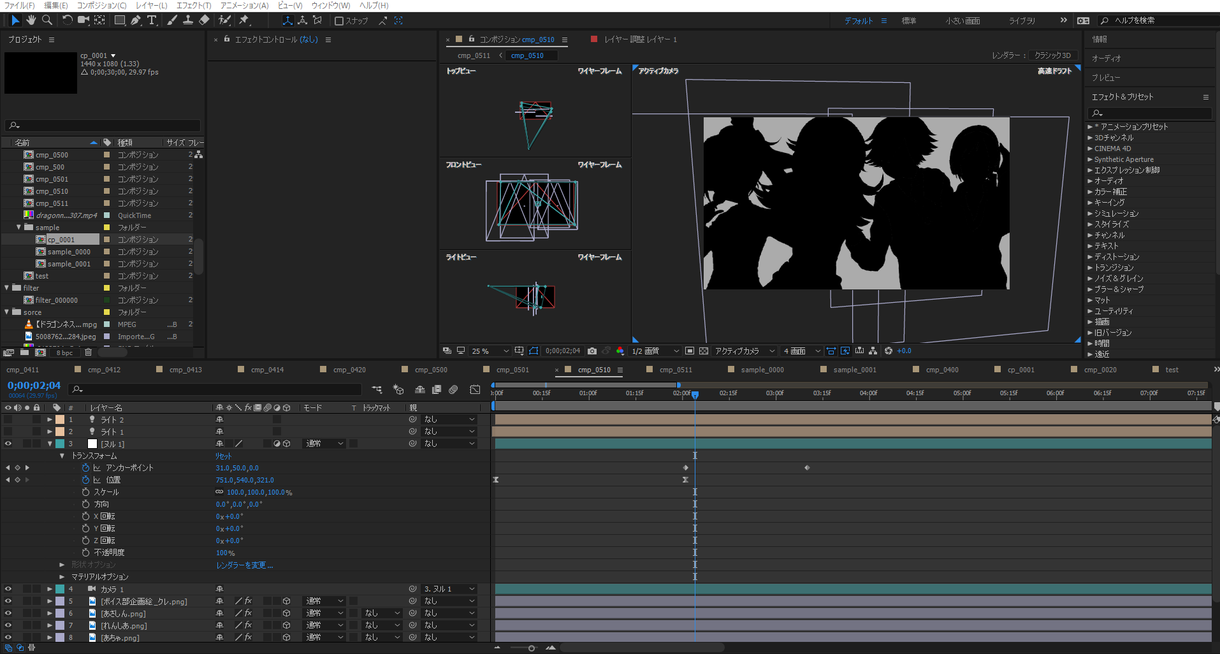Open the ファイル menu
1220x654 pixels.
pos(19,5)
